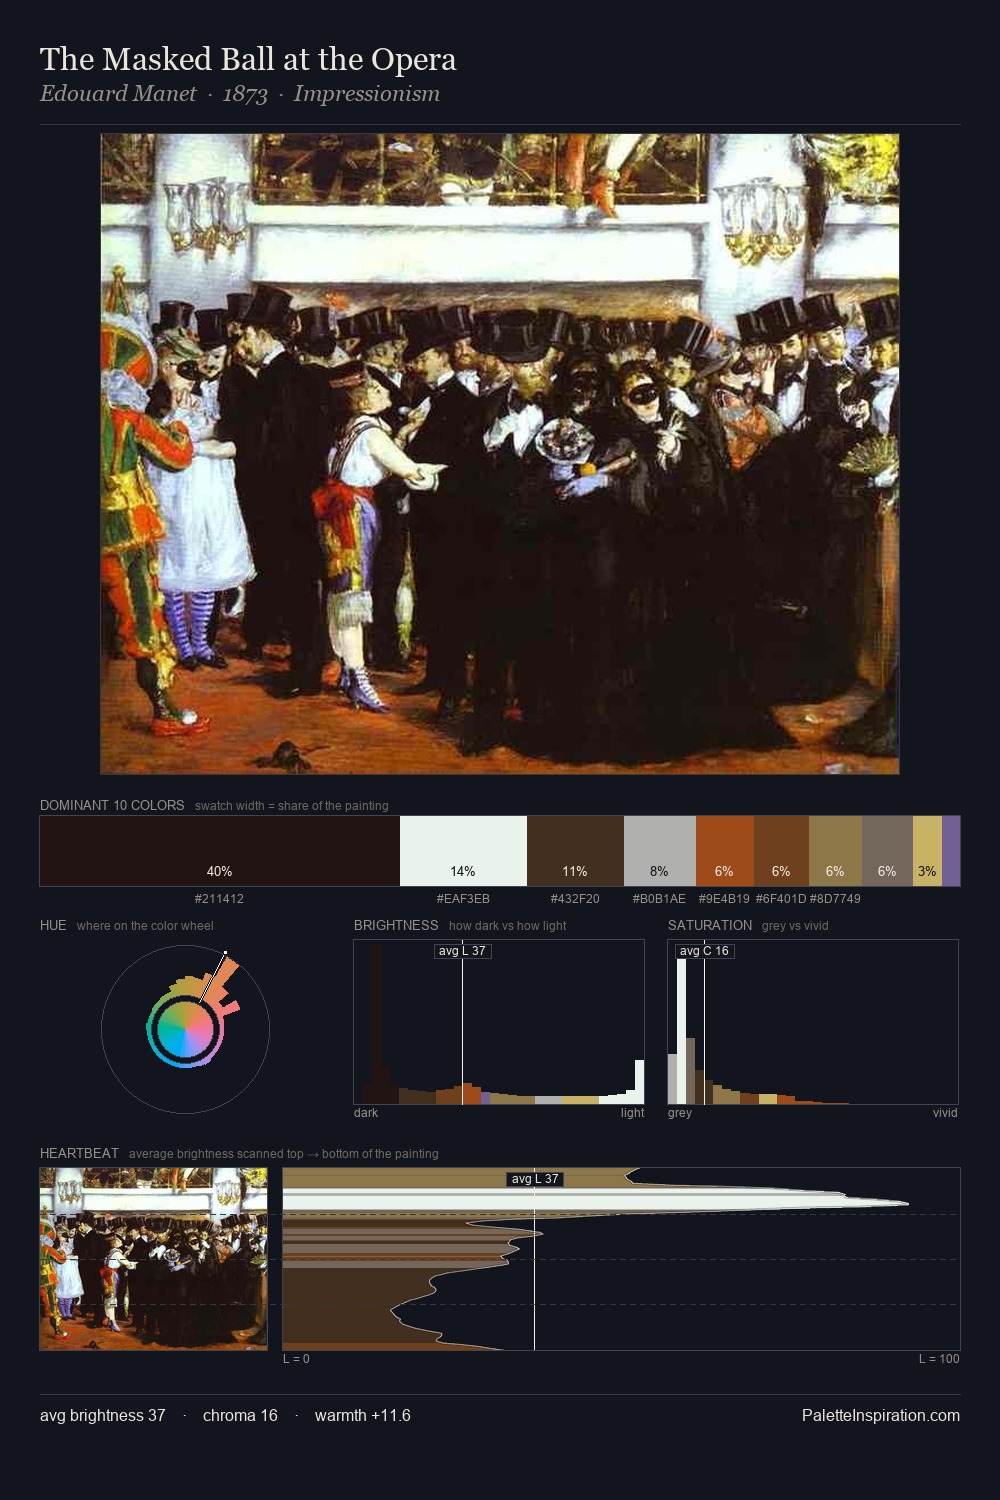
Task: Click the SATURATION section heading
Action: [710, 925]
